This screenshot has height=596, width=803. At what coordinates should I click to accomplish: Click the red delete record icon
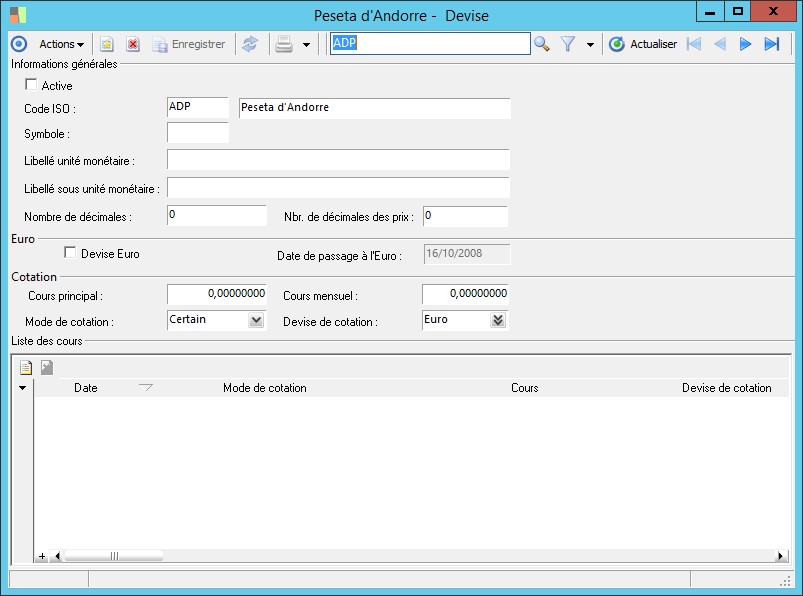(132, 44)
